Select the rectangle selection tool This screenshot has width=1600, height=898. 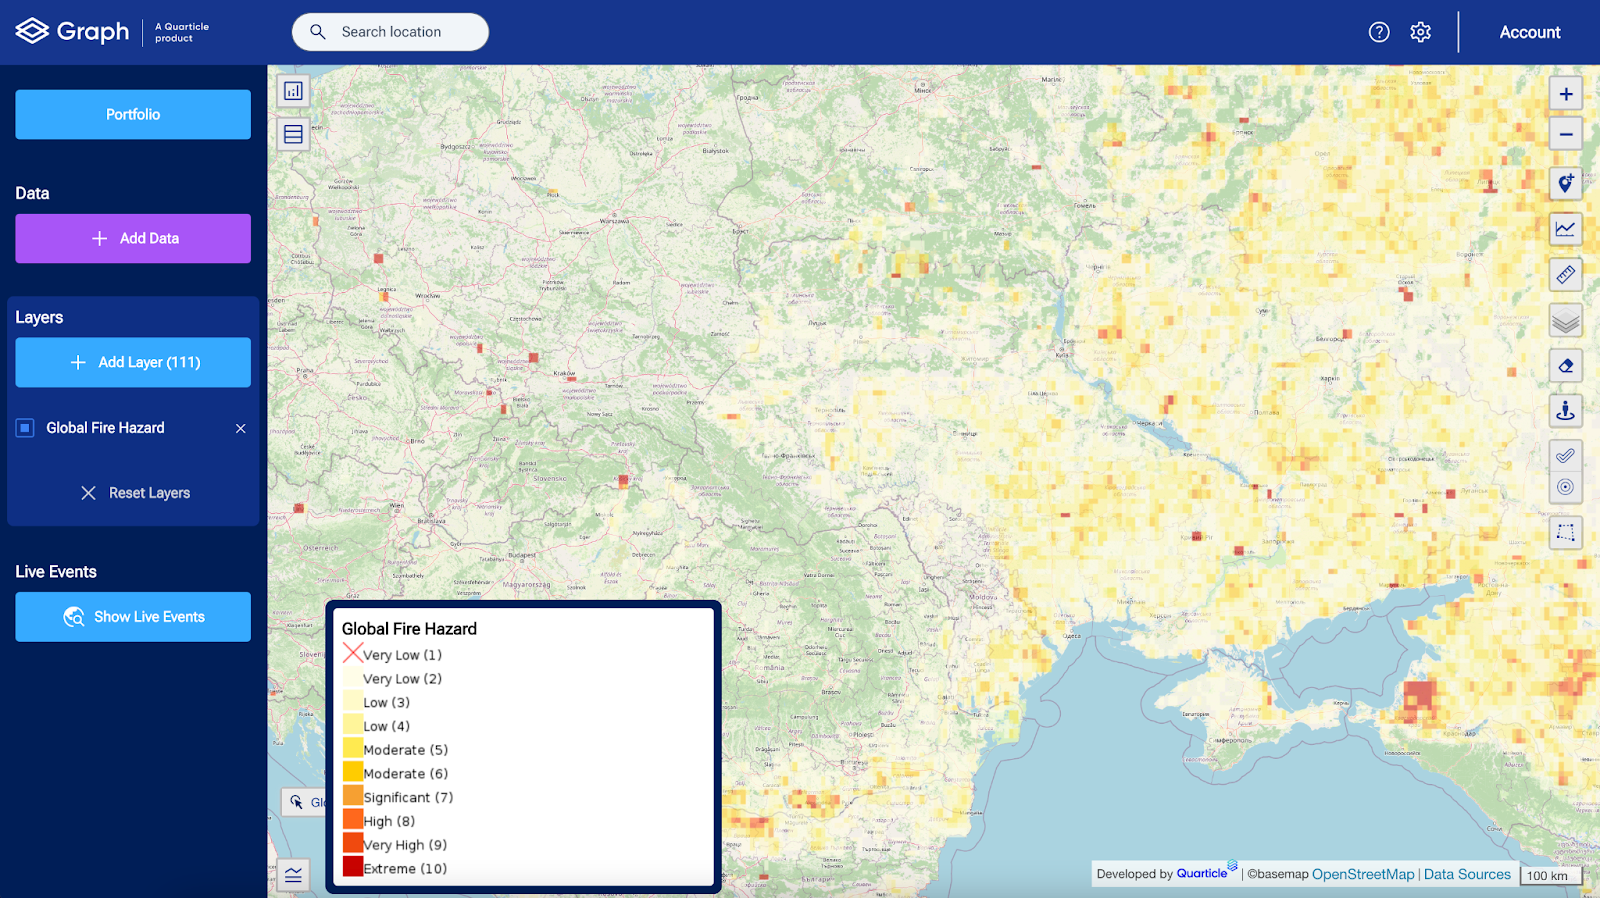pyautogui.click(x=1566, y=532)
